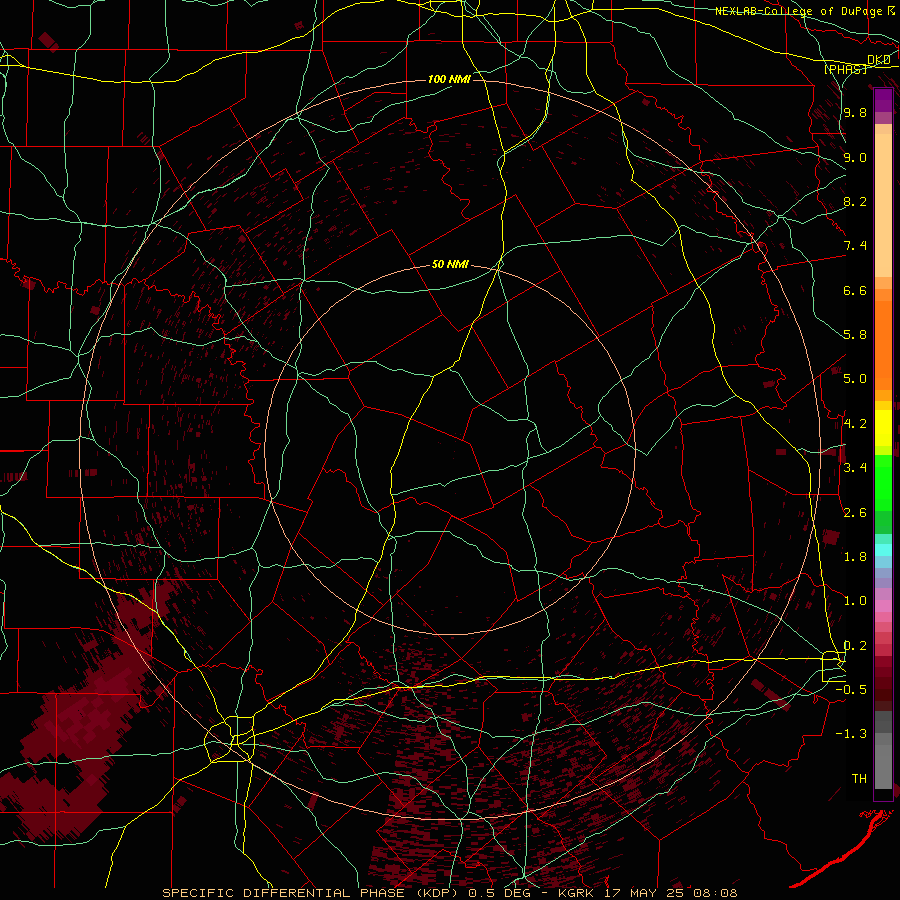Screen dimensions: 900x900
Task: Click the 9.8 color scale value
Action: coord(855,112)
